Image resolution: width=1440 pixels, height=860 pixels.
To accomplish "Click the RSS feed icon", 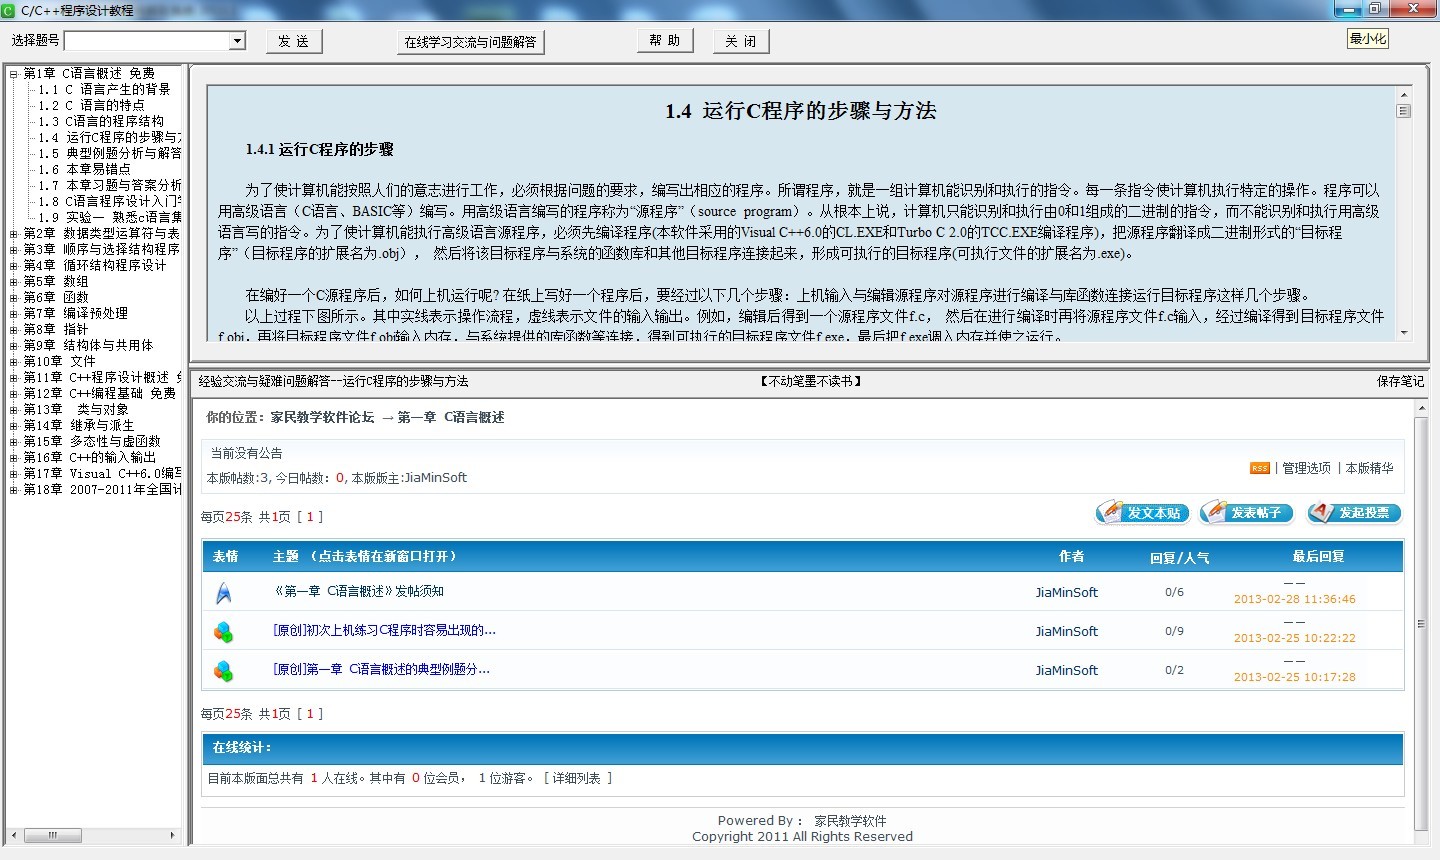I will [x=1260, y=468].
